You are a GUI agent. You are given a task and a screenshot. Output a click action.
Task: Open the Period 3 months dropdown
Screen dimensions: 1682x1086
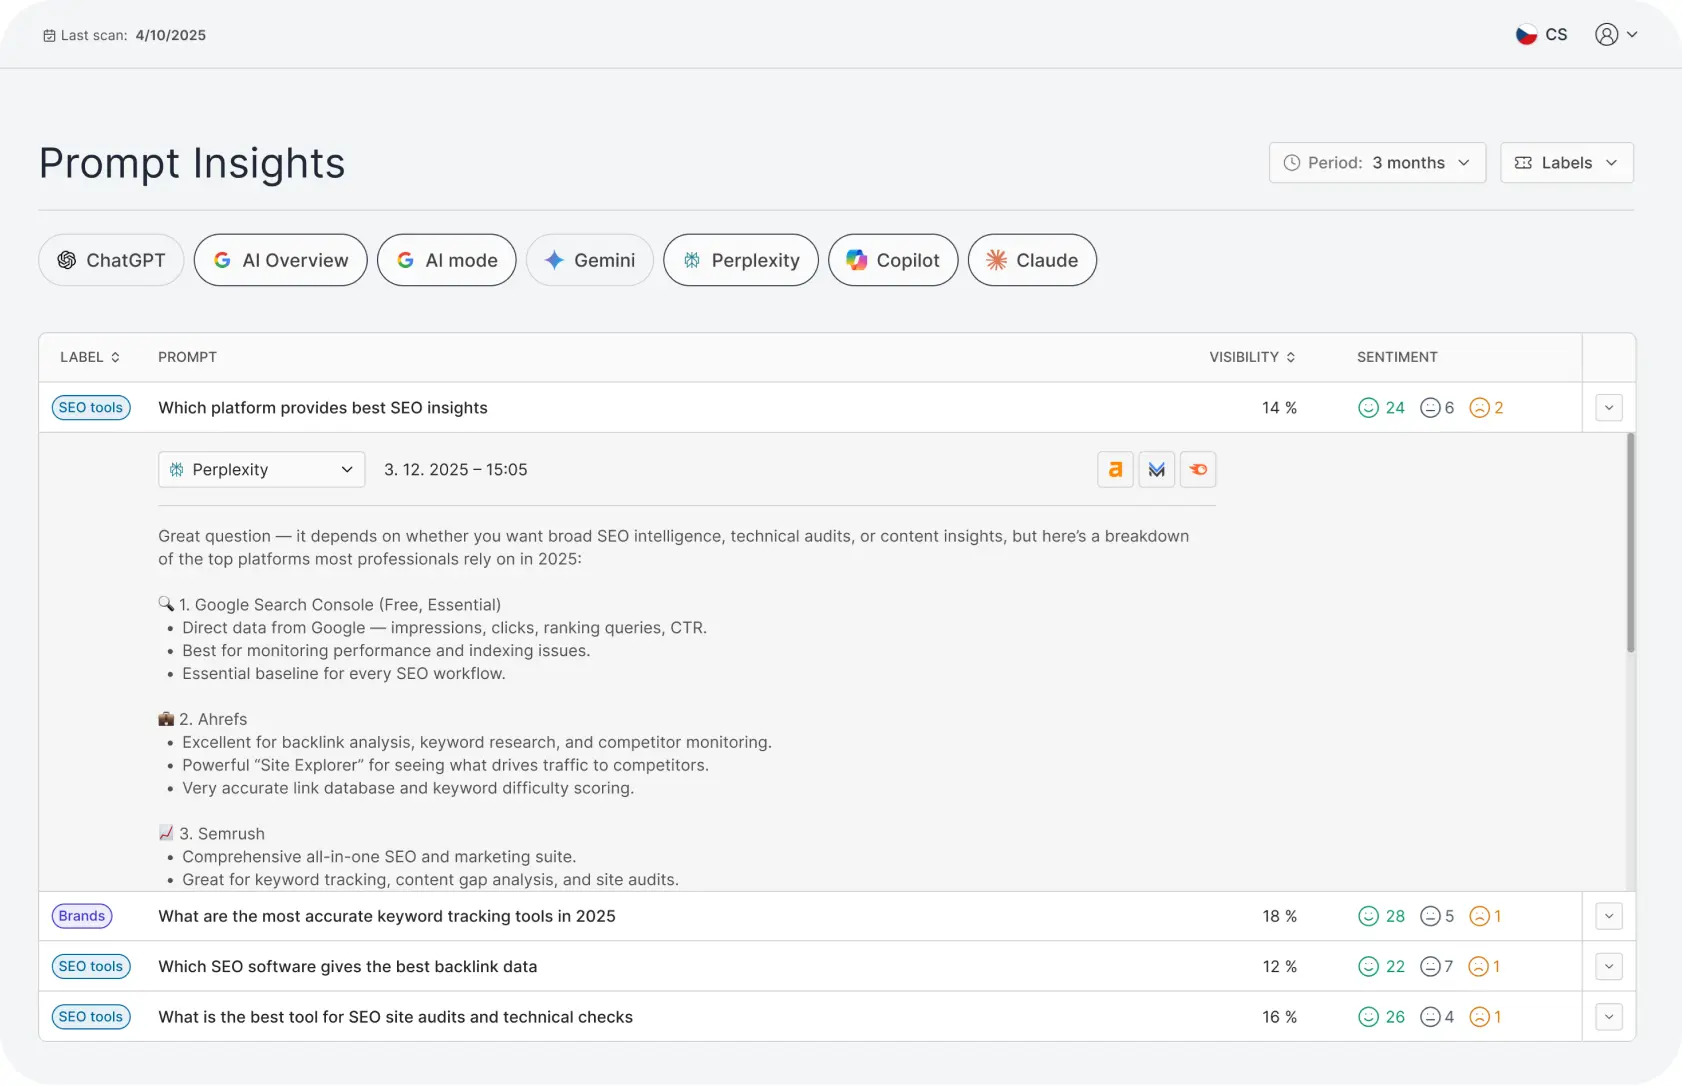1377,163
